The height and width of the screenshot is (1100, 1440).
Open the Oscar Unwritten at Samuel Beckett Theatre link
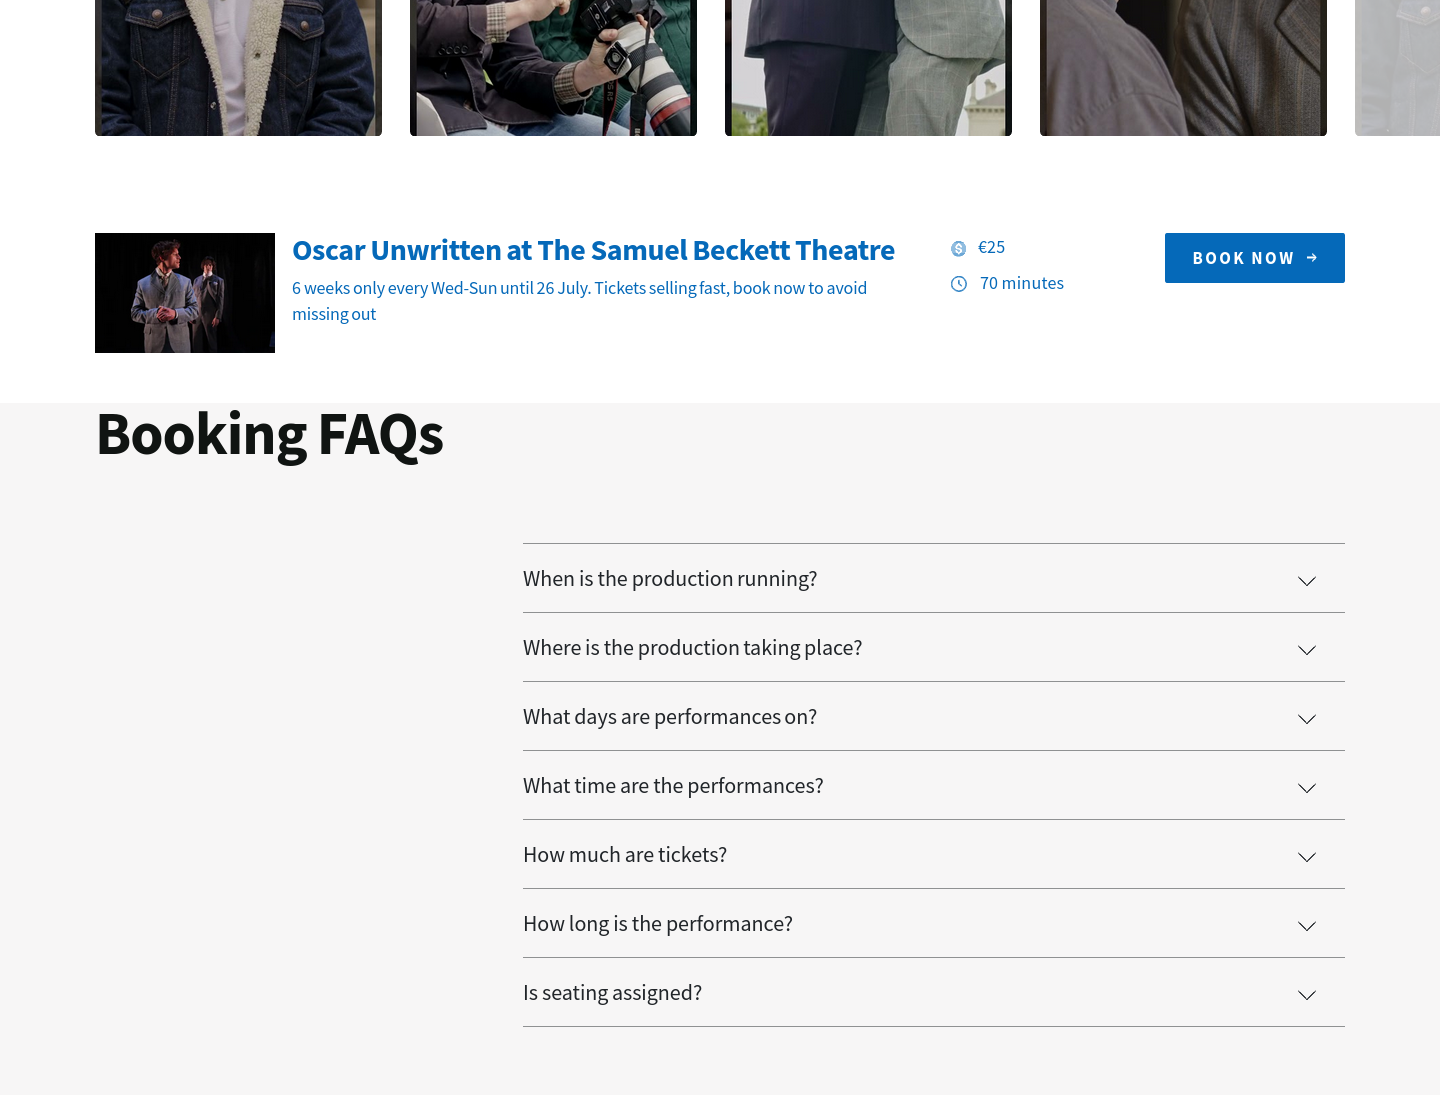(x=593, y=250)
